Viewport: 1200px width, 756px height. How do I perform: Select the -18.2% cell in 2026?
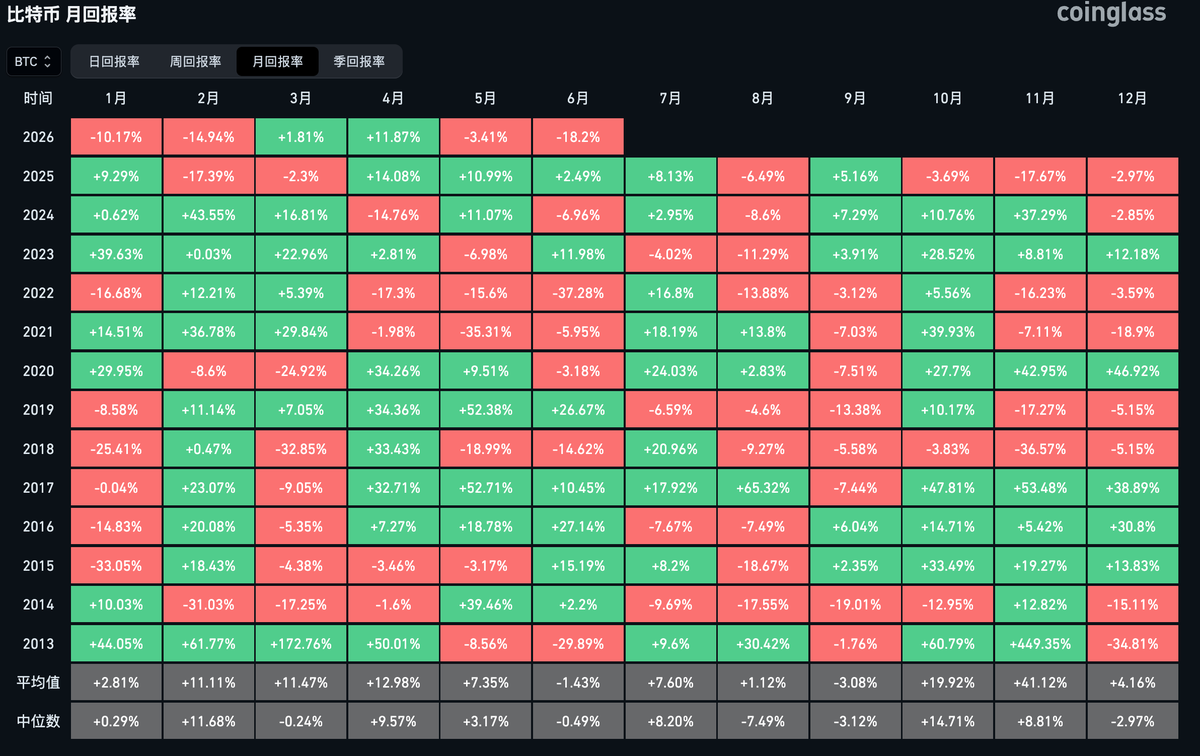coord(578,137)
